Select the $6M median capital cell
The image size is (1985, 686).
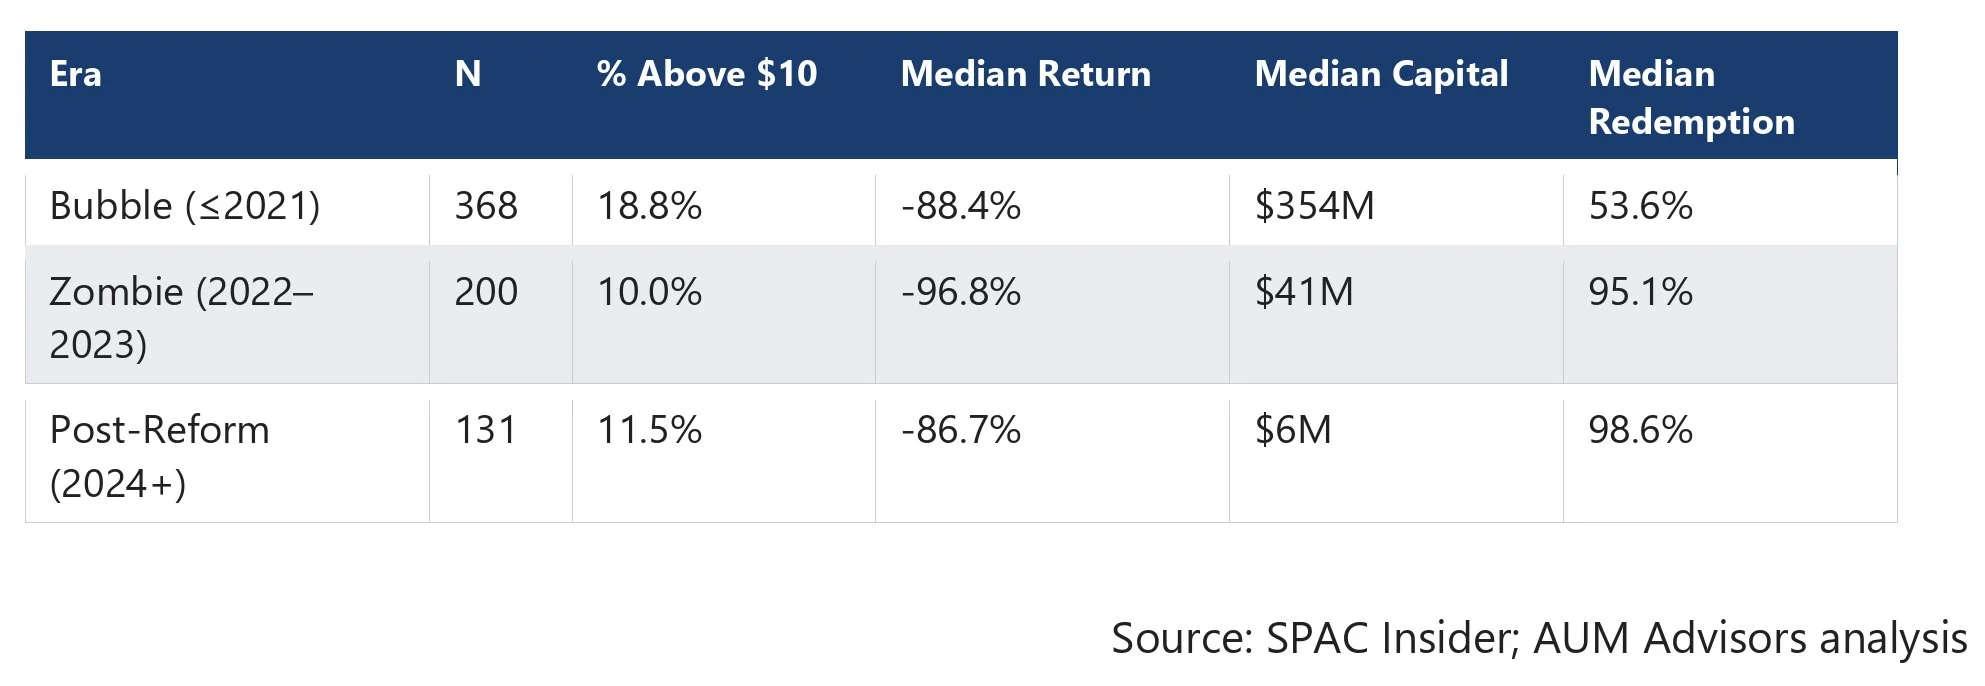1293,430
